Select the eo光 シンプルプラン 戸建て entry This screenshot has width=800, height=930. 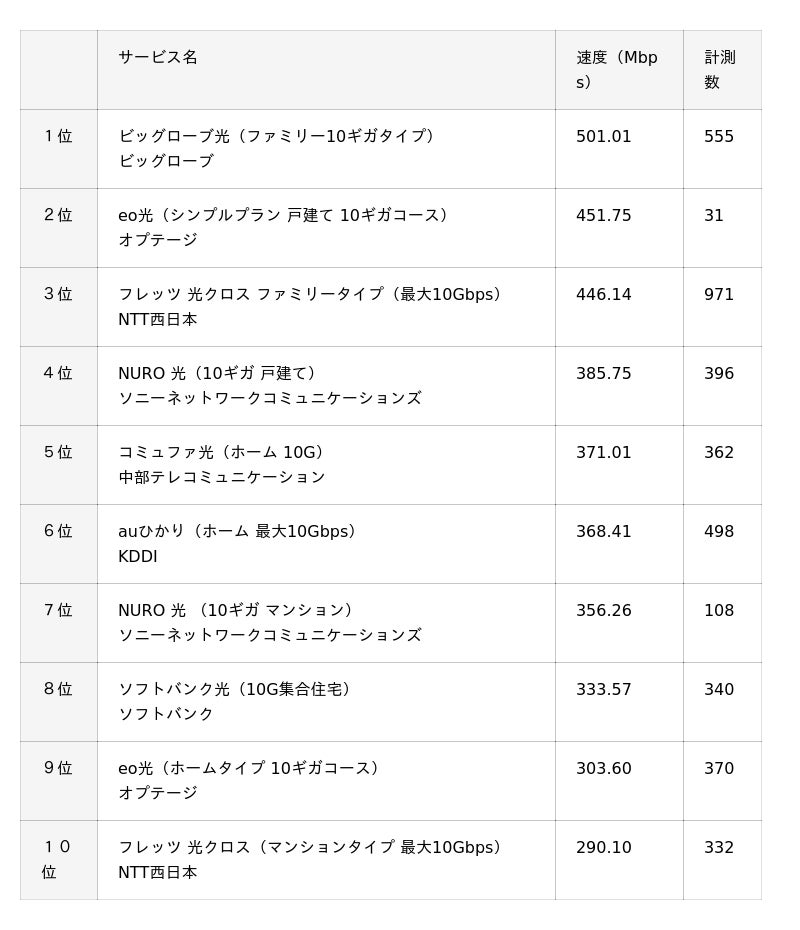click(285, 215)
